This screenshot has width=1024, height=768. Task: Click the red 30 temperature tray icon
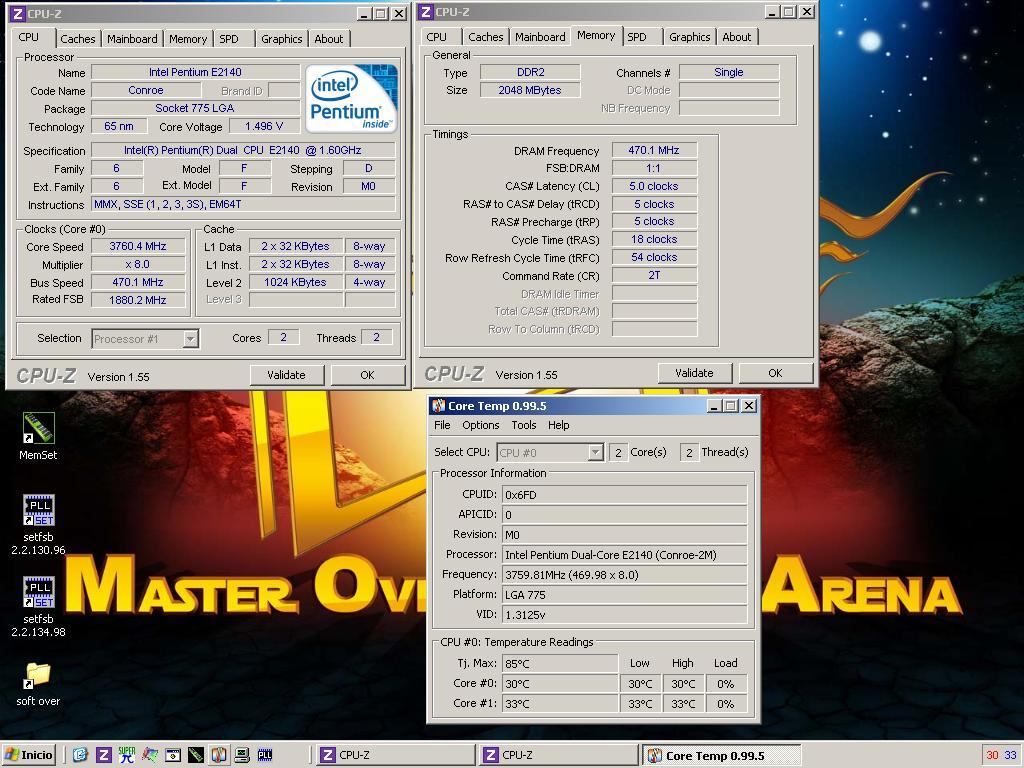pyautogui.click(x=992, y=755)
